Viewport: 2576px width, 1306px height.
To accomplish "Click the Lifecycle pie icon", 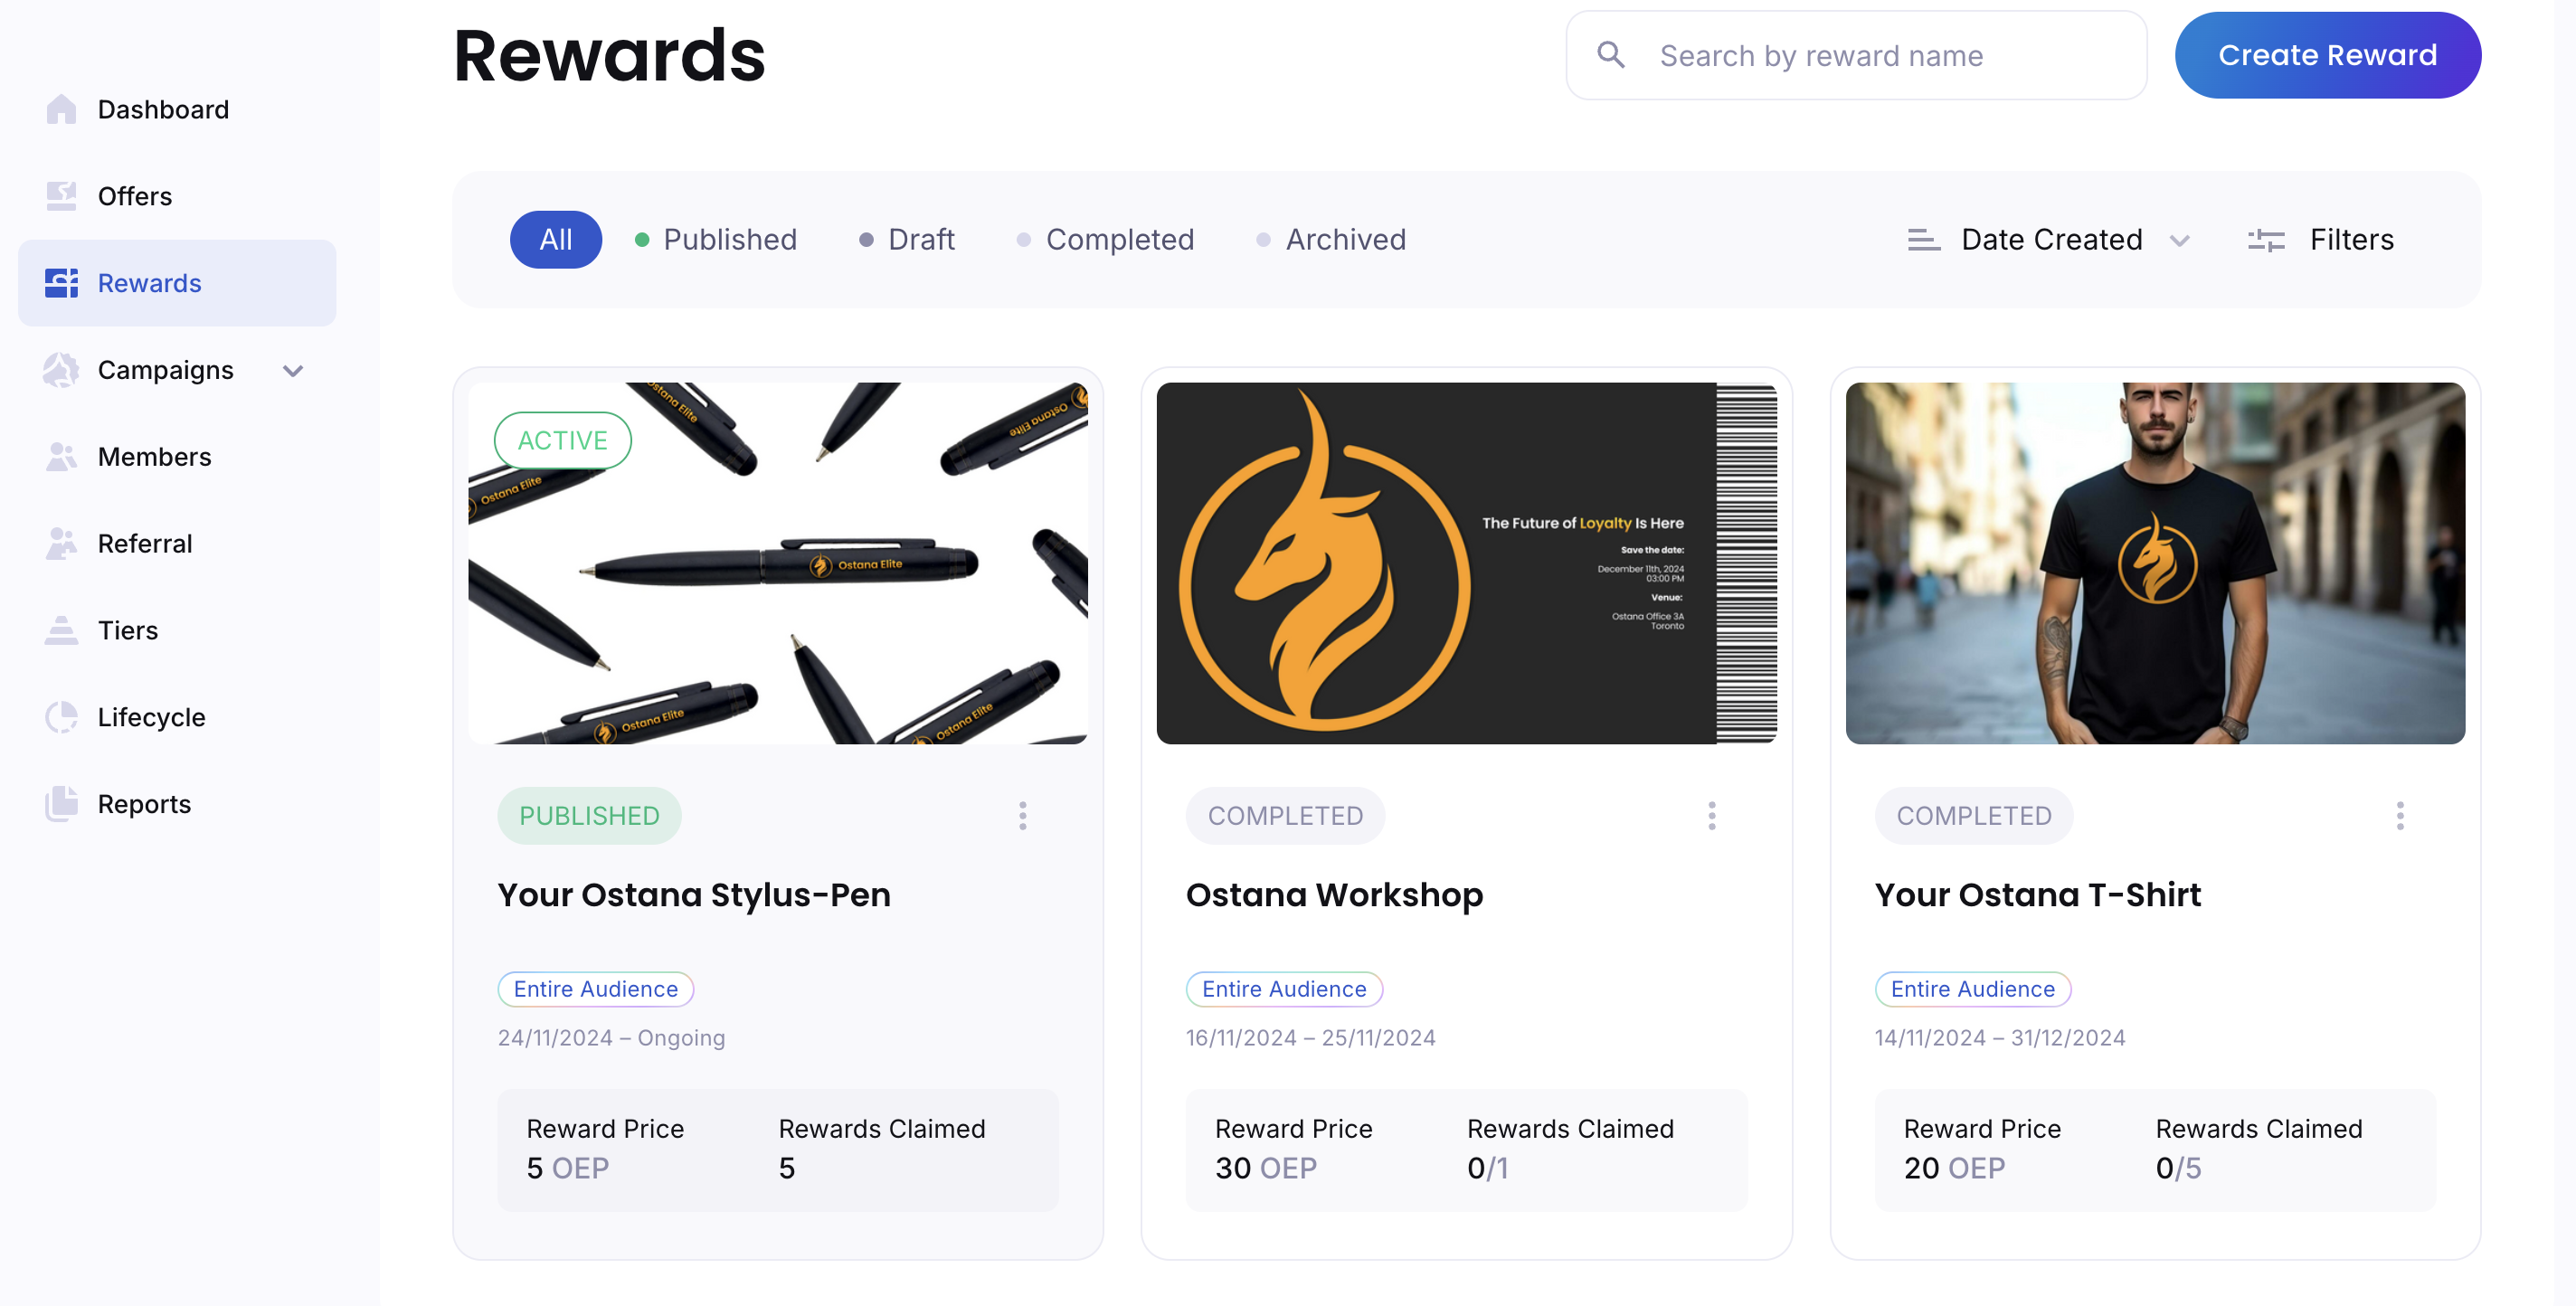I will pos(61,718).
